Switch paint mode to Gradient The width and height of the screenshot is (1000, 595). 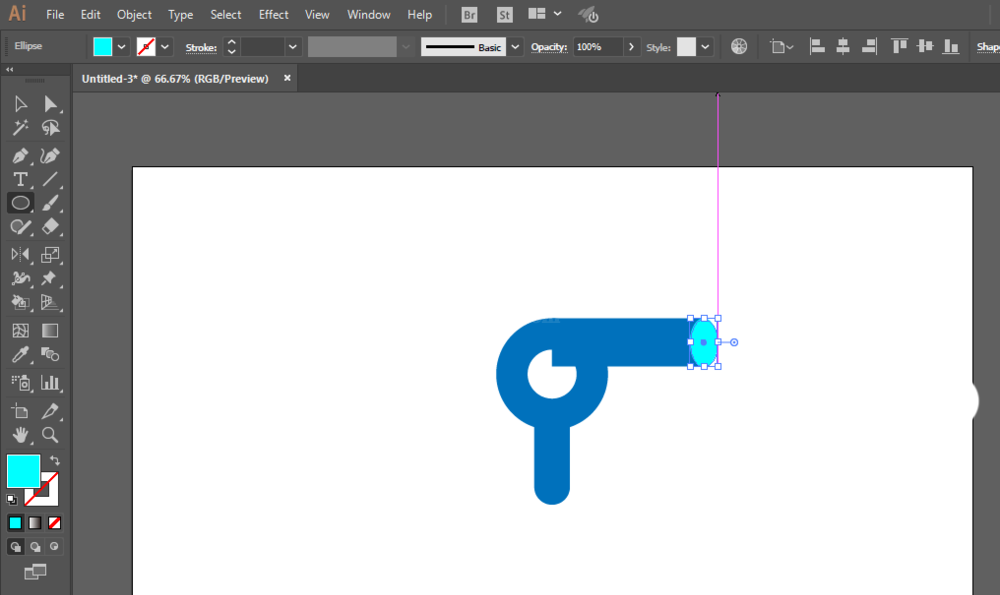(35, 523)
